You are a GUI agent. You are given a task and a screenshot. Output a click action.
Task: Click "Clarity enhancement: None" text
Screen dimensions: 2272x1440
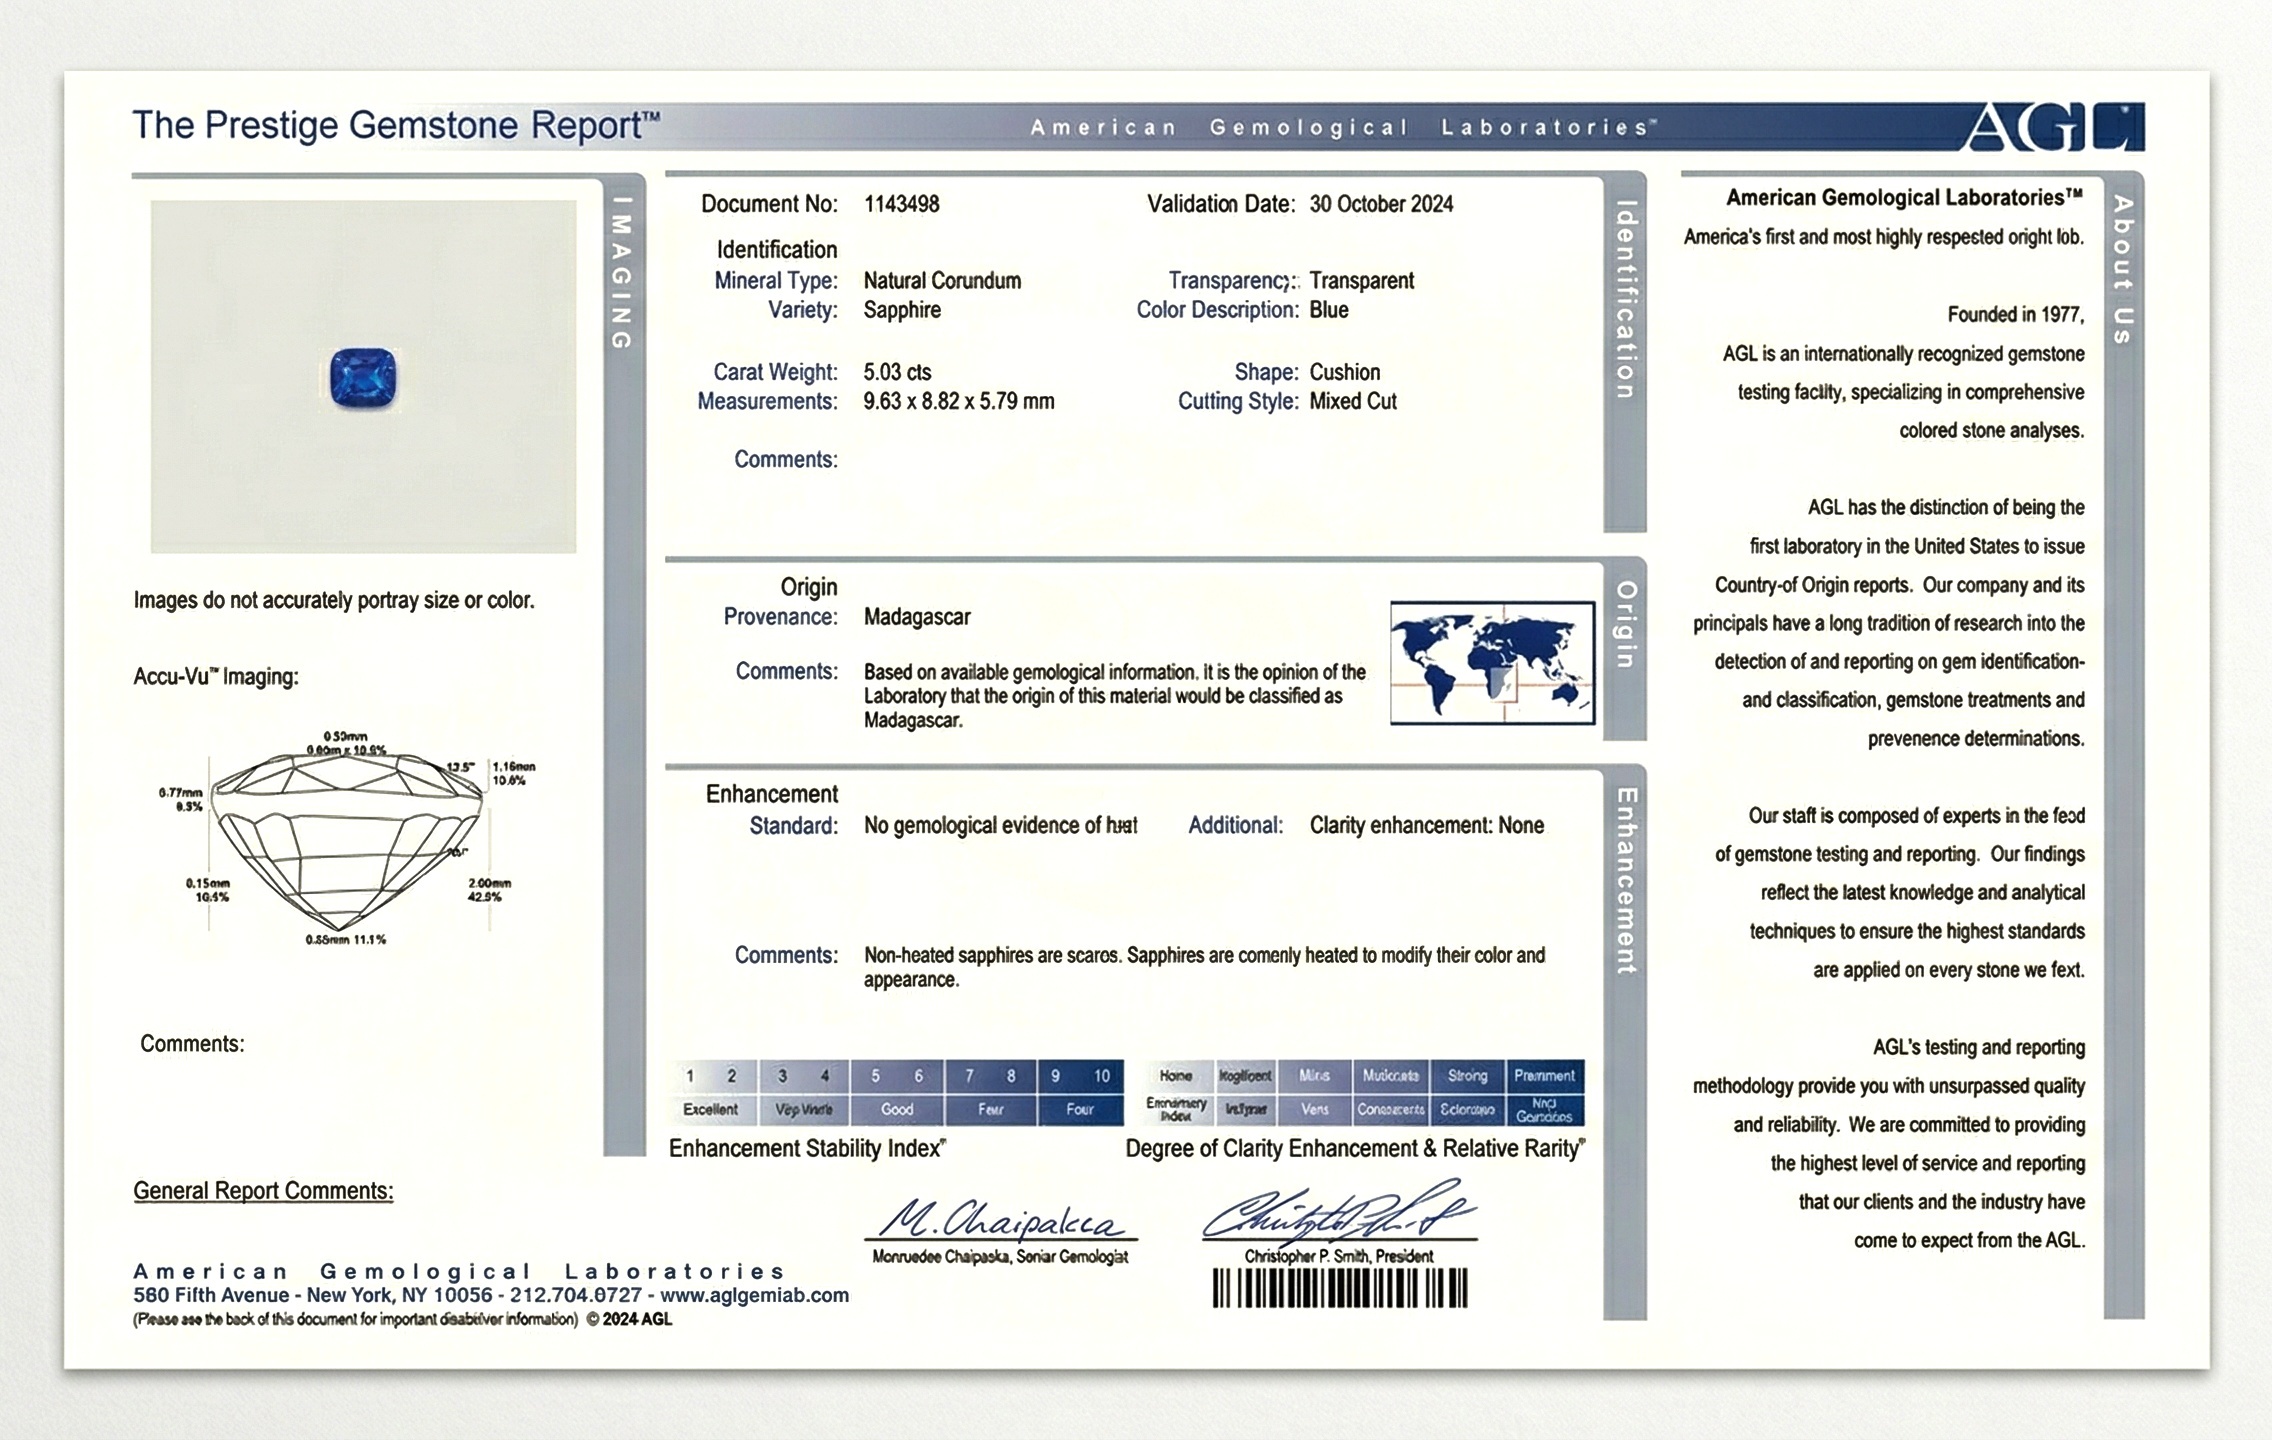pyautogui.click(x=1427, y=826)
